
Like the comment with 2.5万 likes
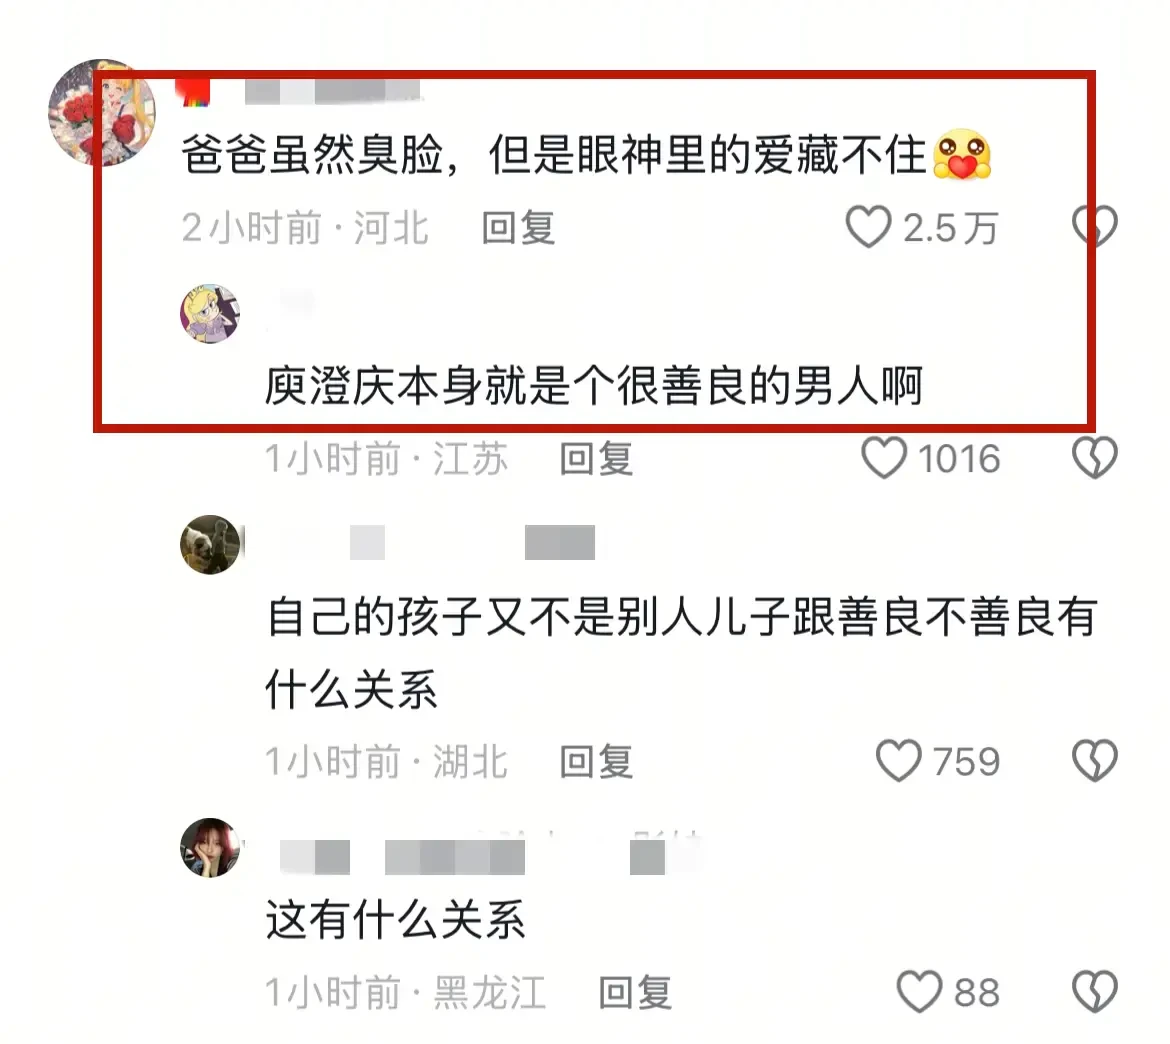pos(869,227)
